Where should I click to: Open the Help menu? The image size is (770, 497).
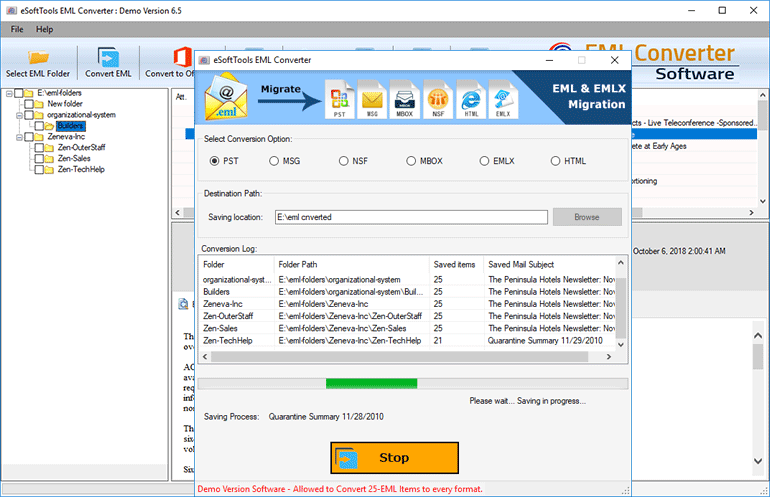[x=44, y=29]
